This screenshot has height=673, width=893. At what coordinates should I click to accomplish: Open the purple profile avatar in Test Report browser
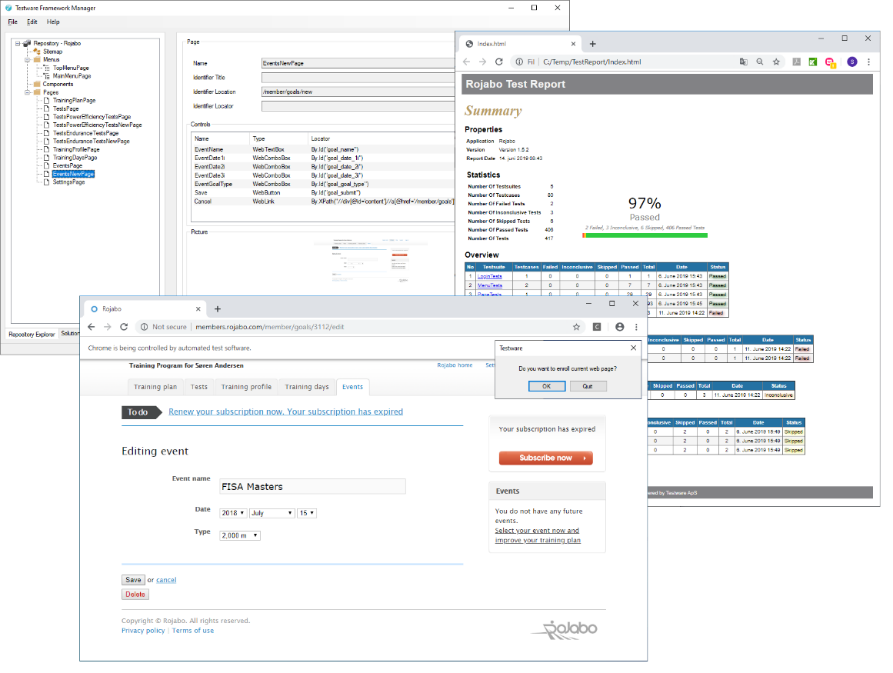point(852,61)
